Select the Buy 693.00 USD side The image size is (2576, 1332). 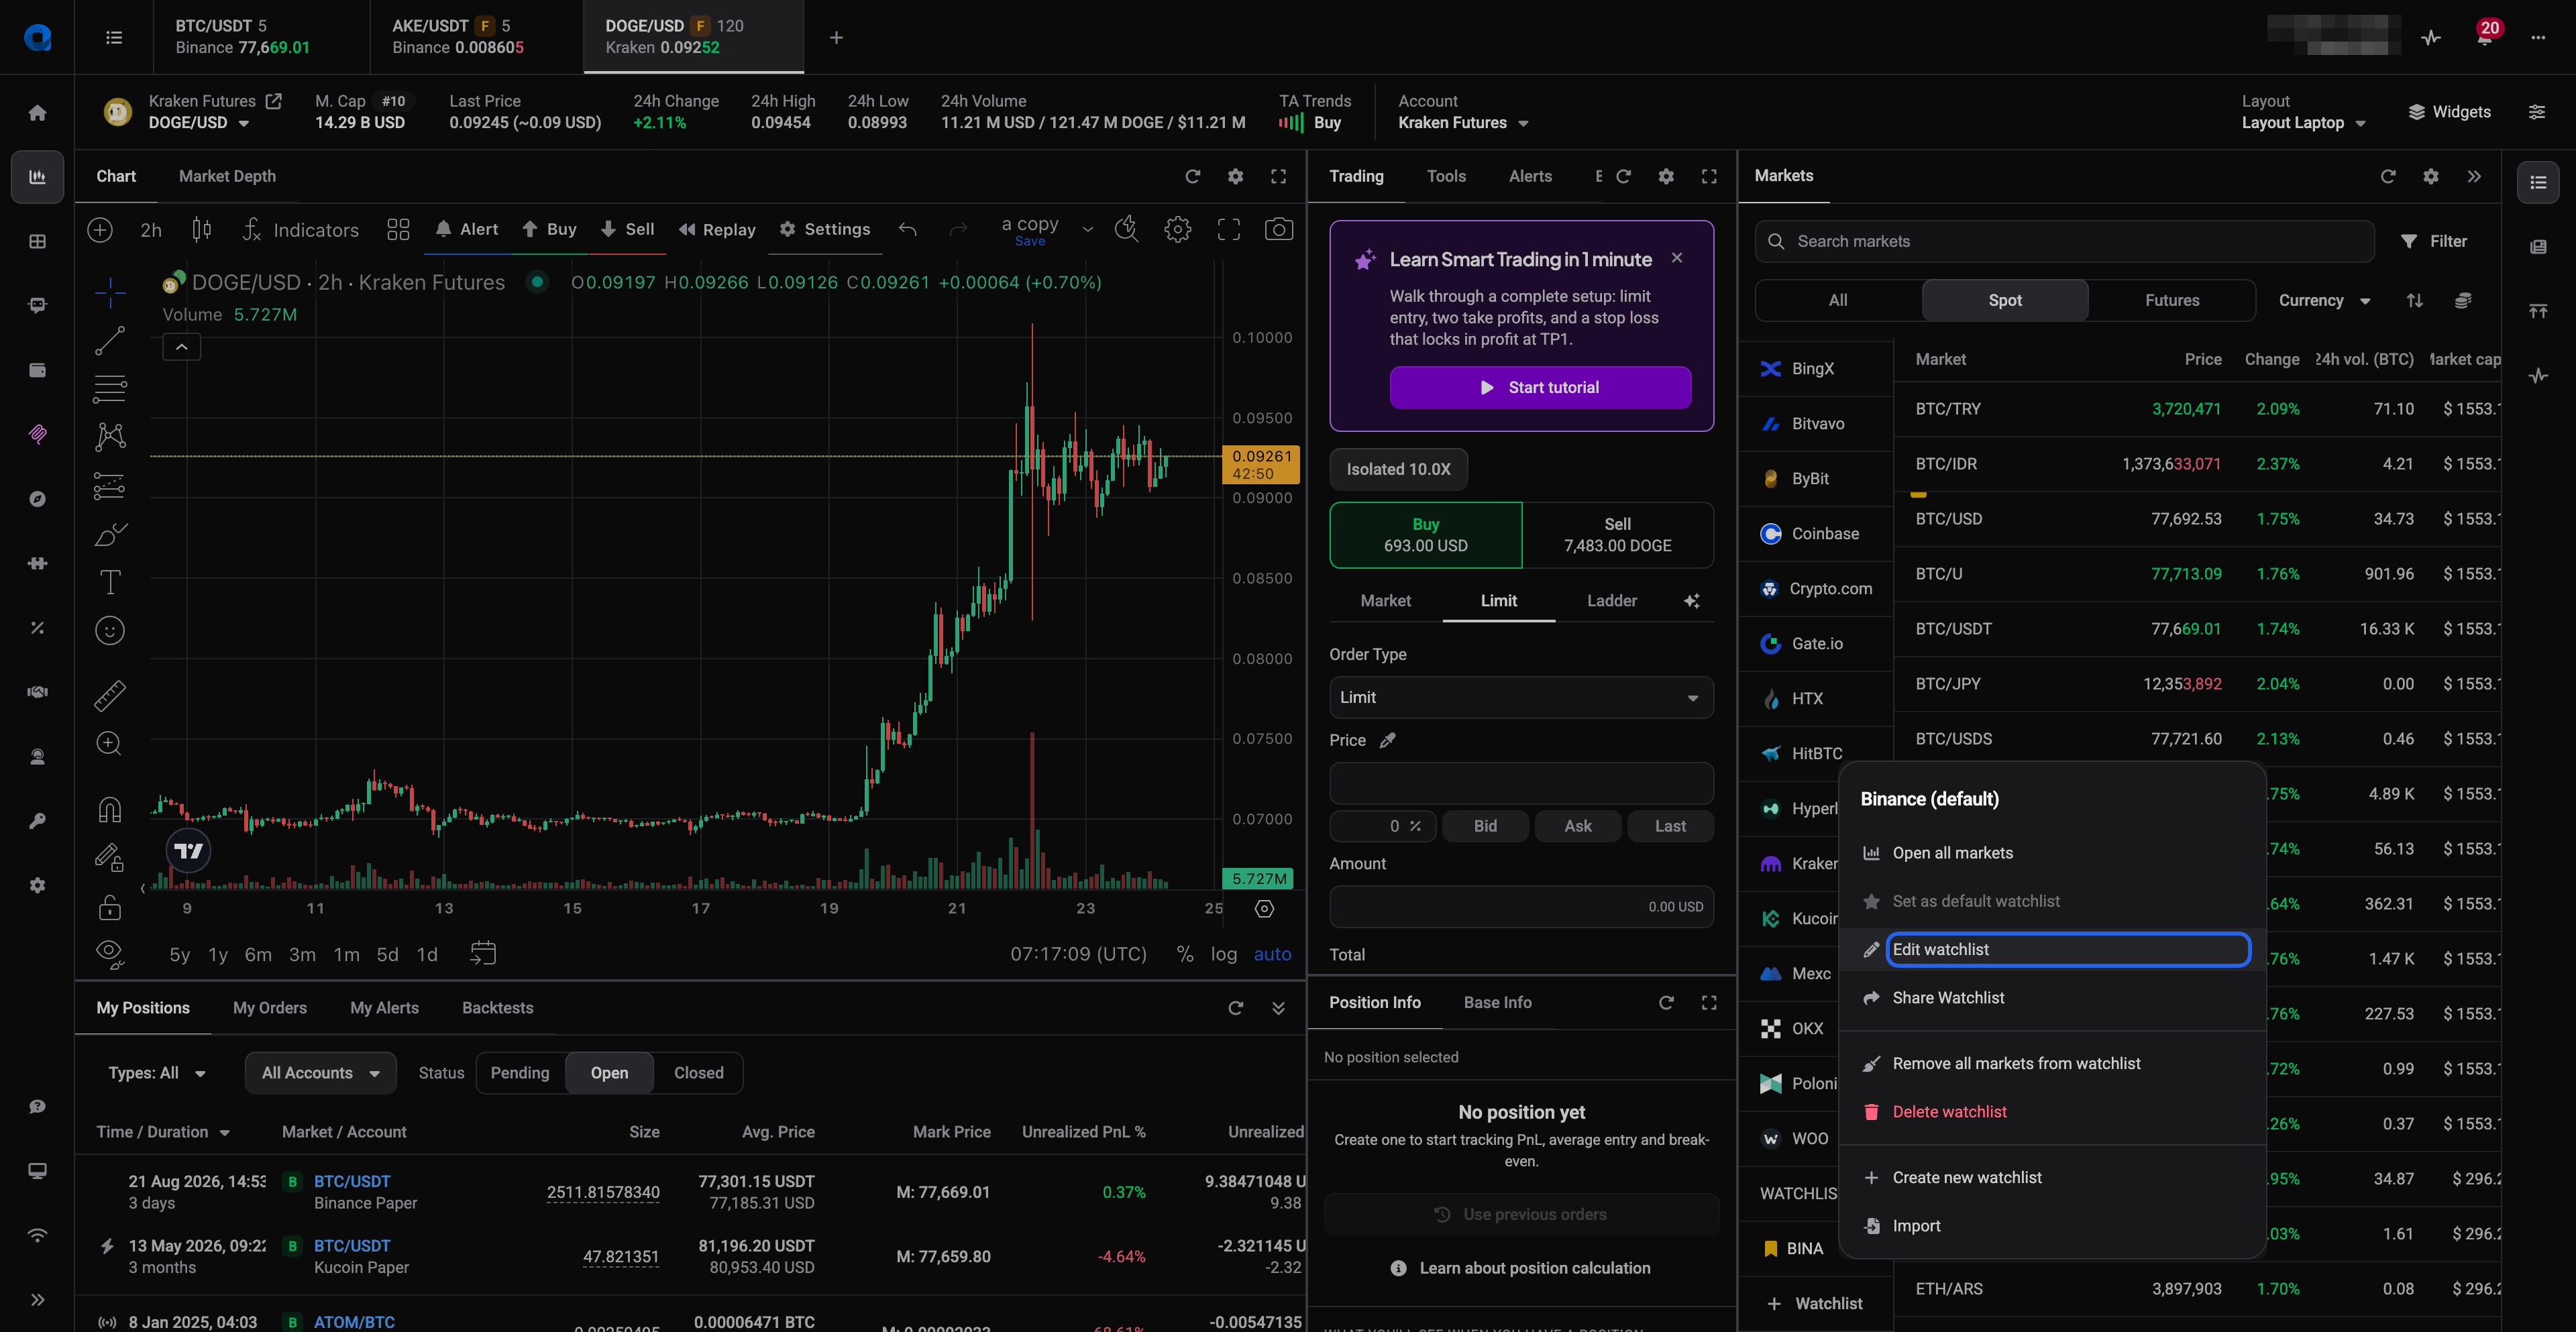[1425, 535]
